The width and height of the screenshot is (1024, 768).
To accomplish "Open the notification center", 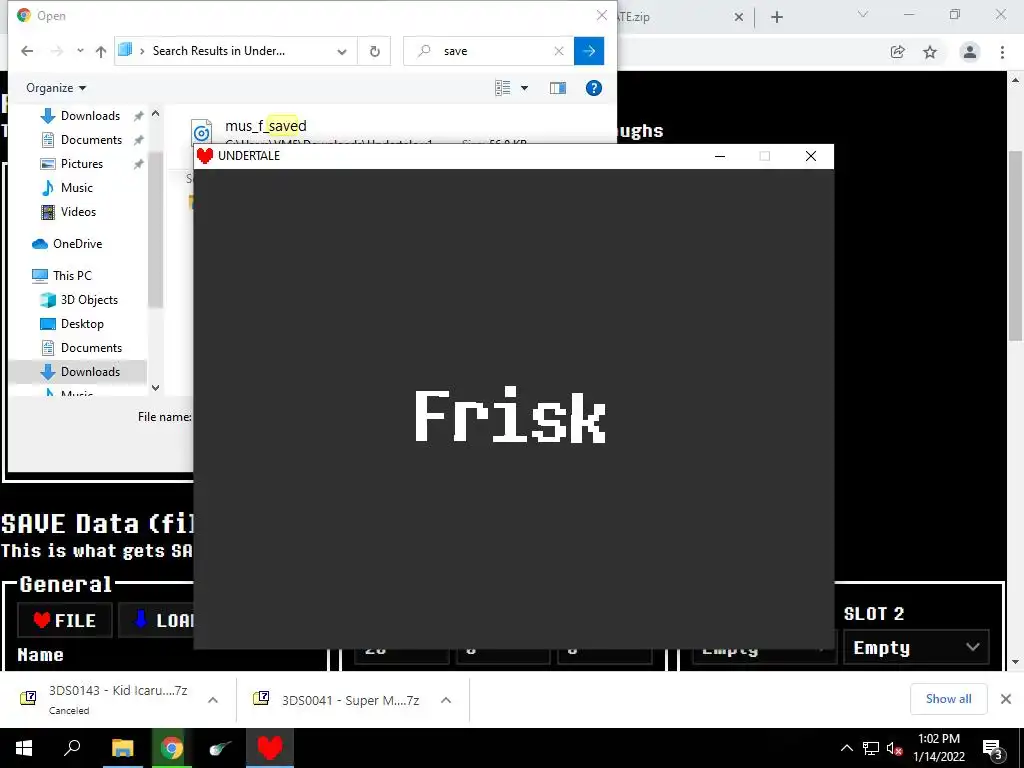I will [992, 748].
